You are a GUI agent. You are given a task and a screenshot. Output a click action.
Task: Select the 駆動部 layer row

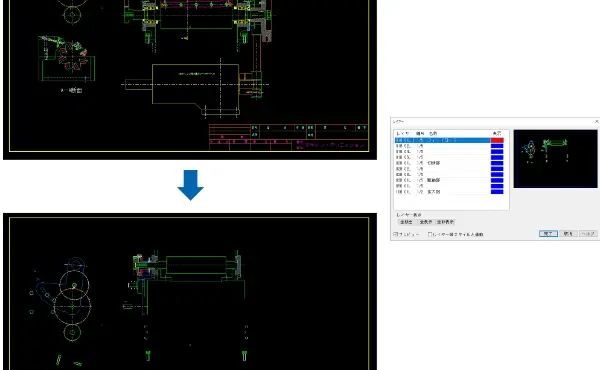click(x=443, y=180)
